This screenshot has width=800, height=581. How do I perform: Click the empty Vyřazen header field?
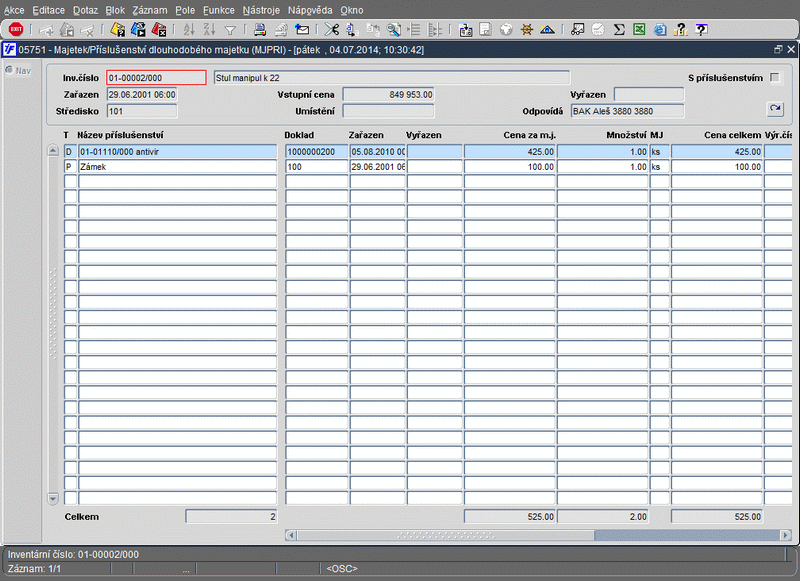coord(649,94)
